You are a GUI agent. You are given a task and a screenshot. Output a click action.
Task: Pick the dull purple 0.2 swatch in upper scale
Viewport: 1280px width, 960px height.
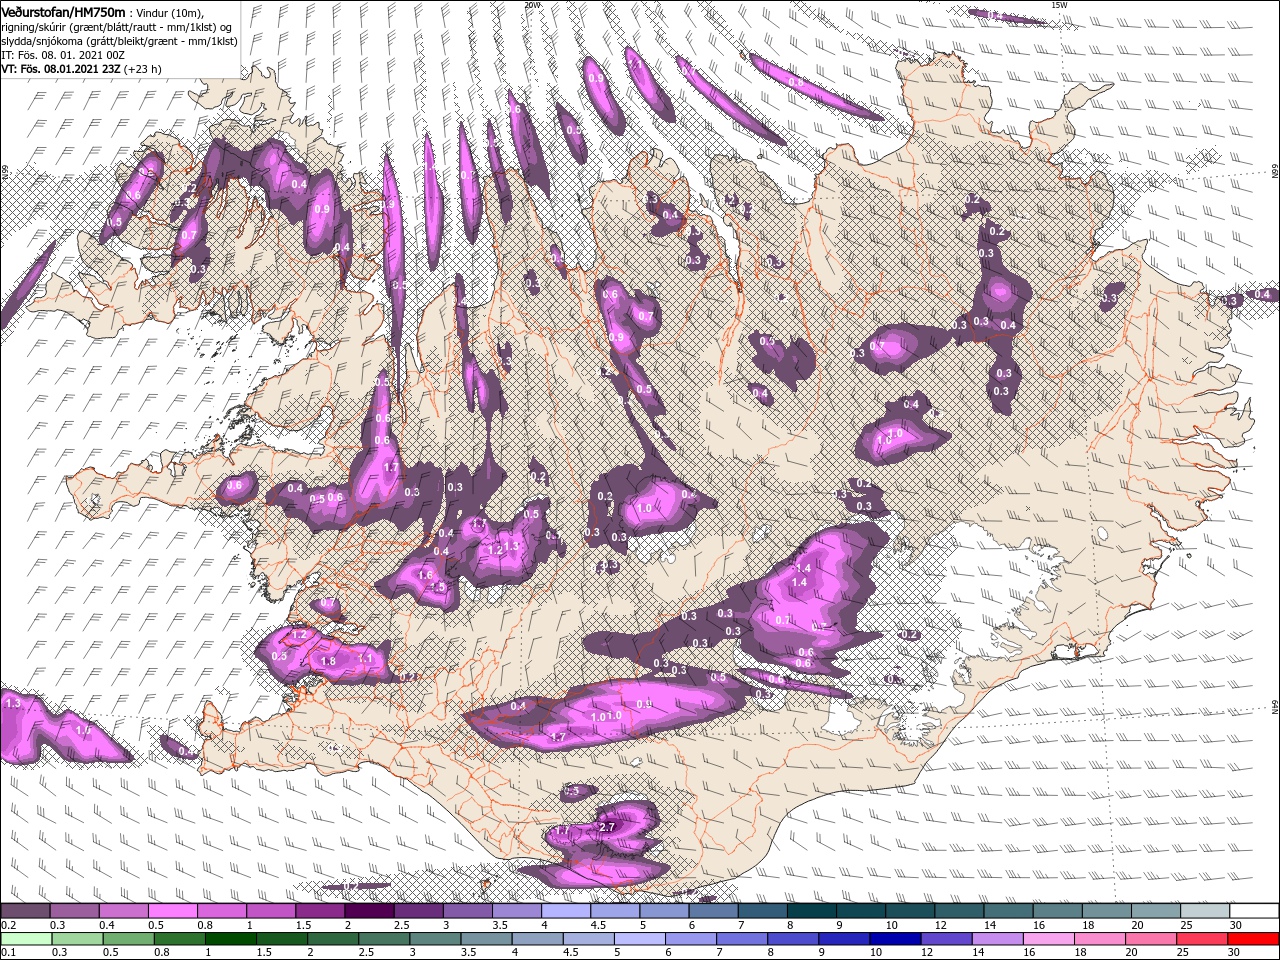pyautogui.click(x=25, y=911)
